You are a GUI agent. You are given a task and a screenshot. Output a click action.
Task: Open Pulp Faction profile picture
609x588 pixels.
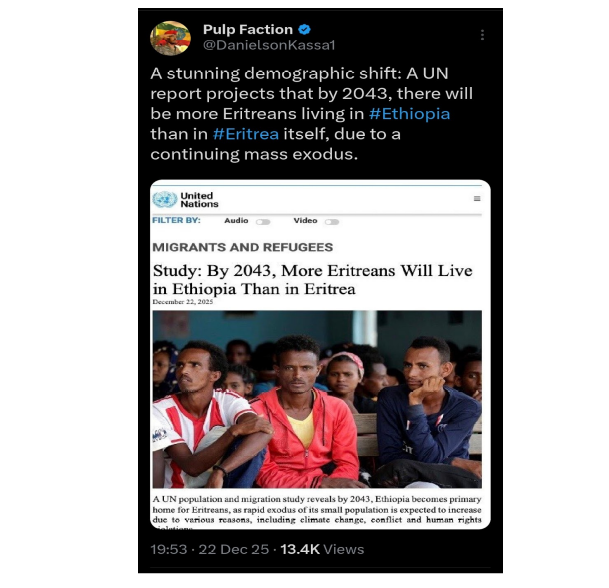(170, 38)
